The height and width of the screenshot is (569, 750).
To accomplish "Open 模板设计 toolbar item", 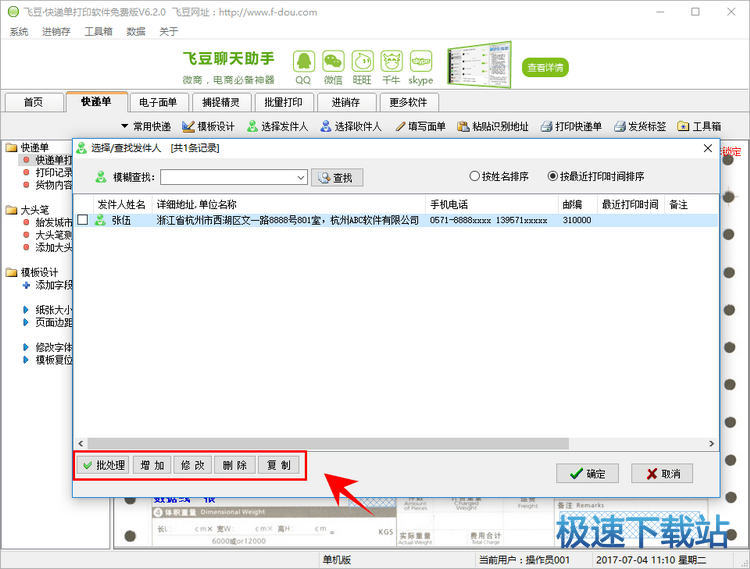I will coord(209,127).
